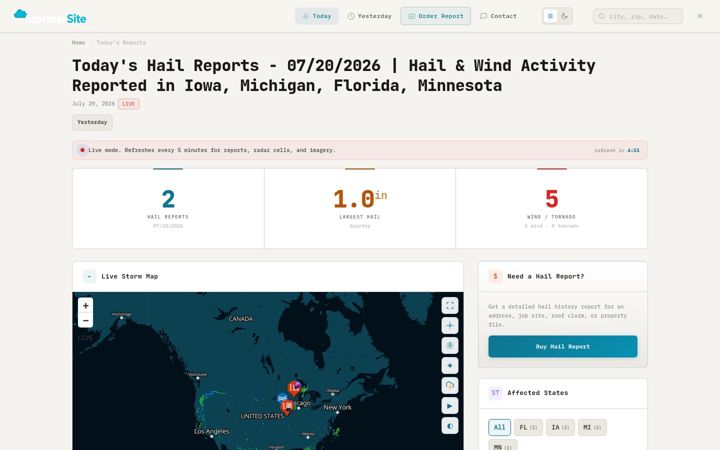This screenshot has height=450, width=720.
Task: Switch to light theme with sun icon
Action: [x=550, y=16]
